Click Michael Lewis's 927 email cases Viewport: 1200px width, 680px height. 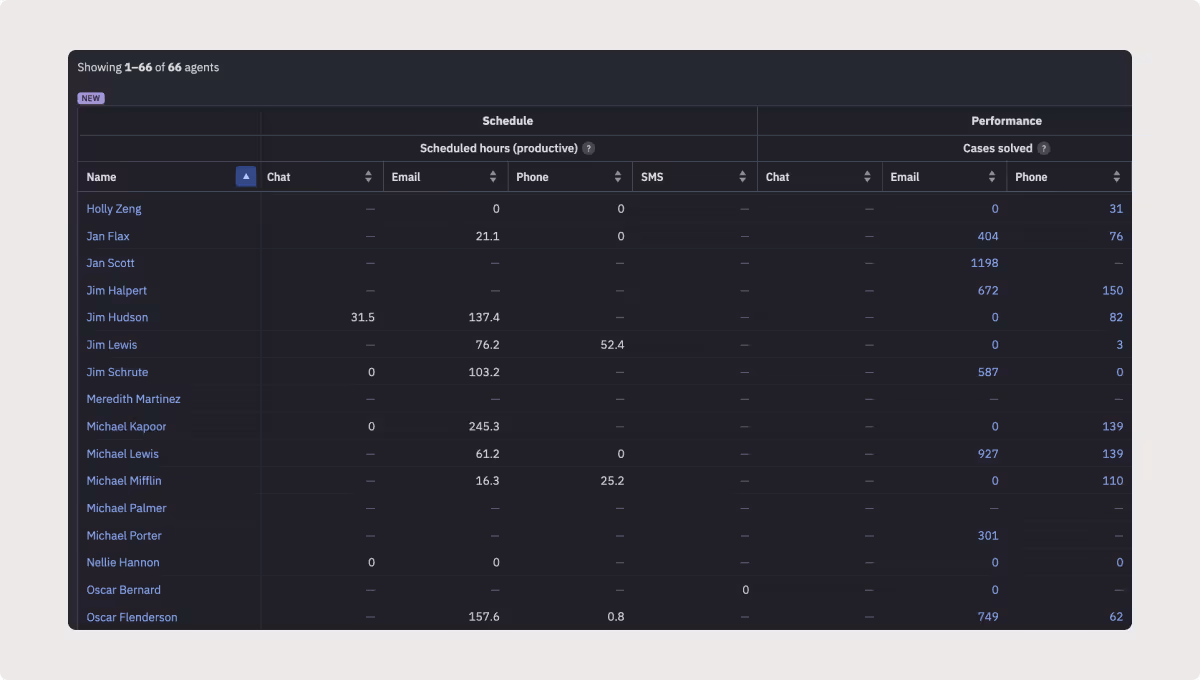tap(988, 453)
